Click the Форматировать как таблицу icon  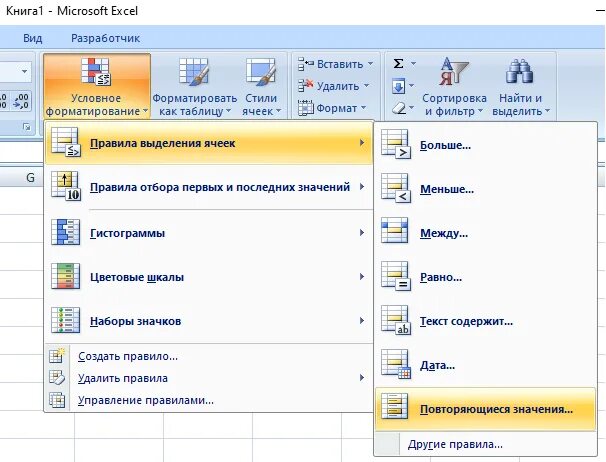click(x=194, y=71)
